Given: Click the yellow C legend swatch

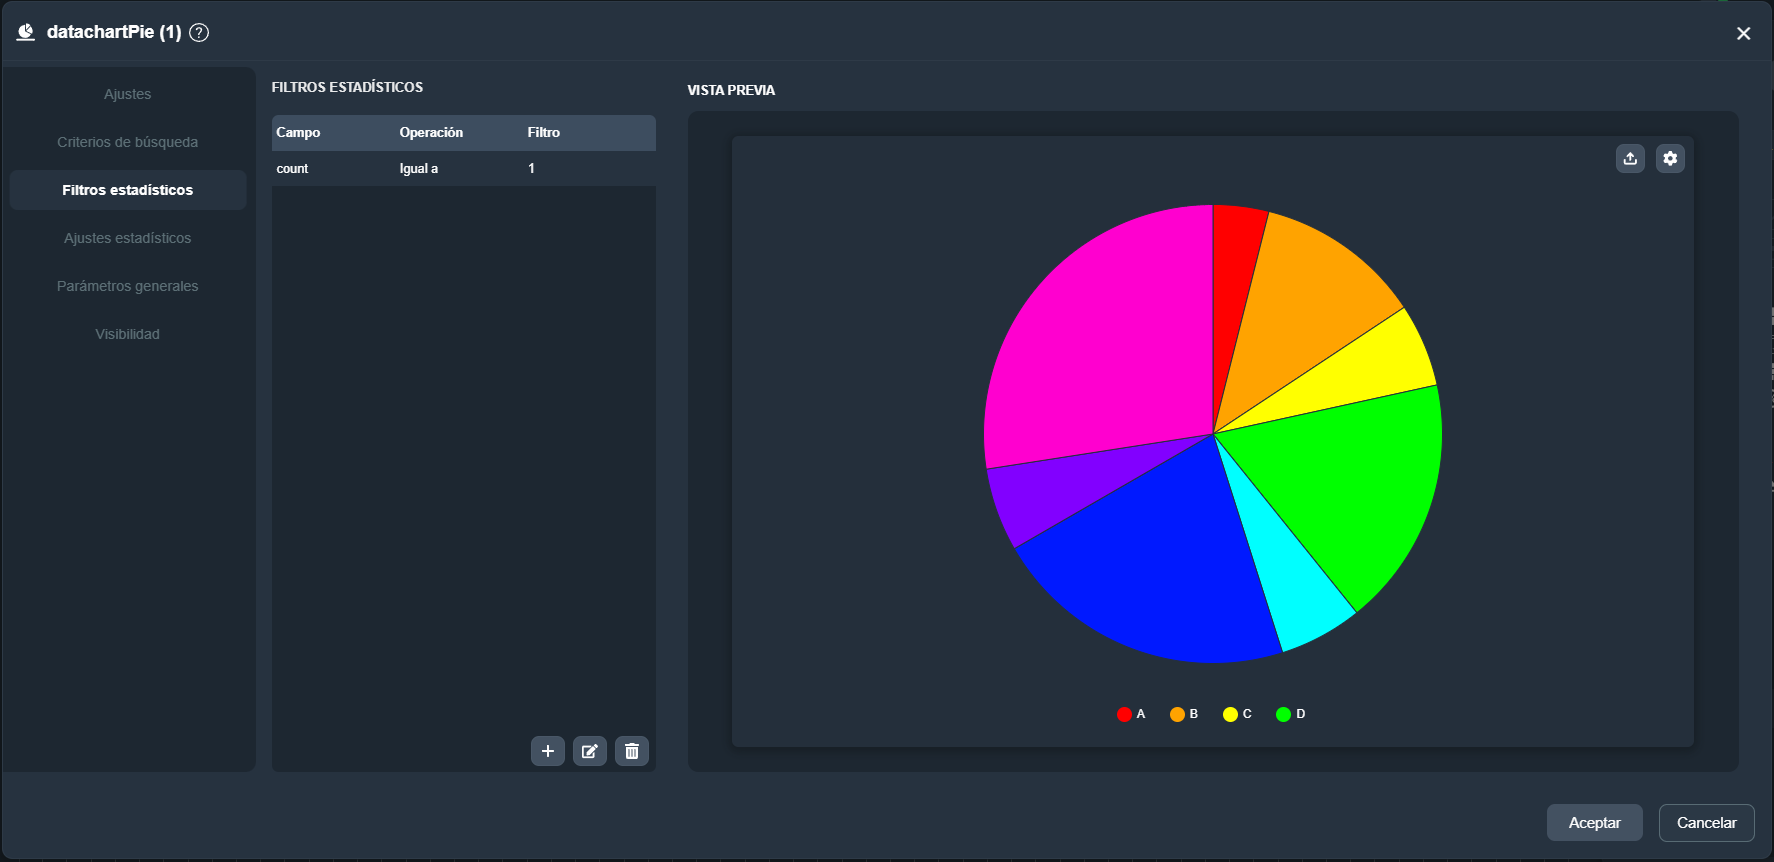Looking at the screenshot, I should click(1230, 714).
